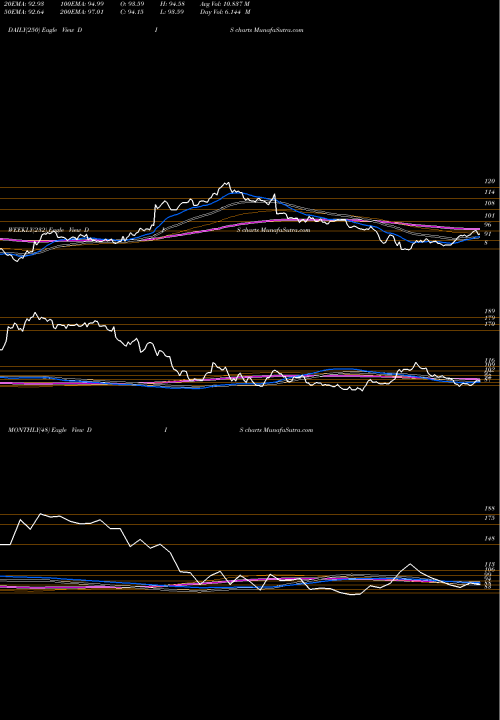
Task: Click the 188 price label on the monthly axis
Action: [x=490, y=509]
